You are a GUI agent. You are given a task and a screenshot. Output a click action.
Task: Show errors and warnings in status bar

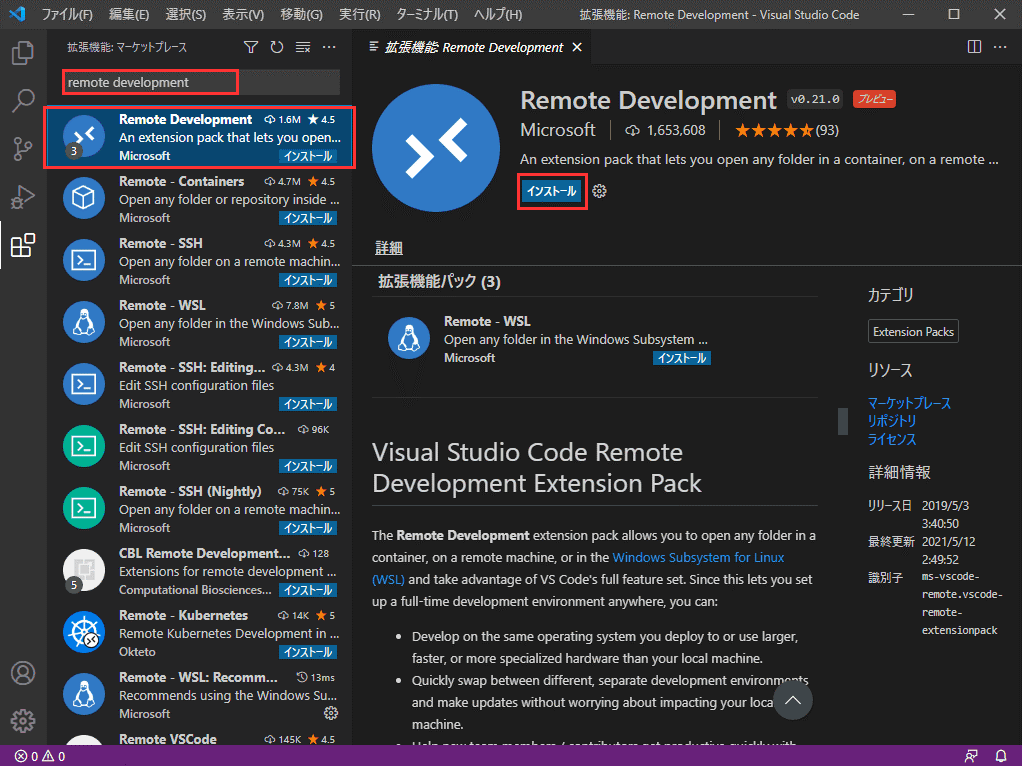tap(40, 757)
